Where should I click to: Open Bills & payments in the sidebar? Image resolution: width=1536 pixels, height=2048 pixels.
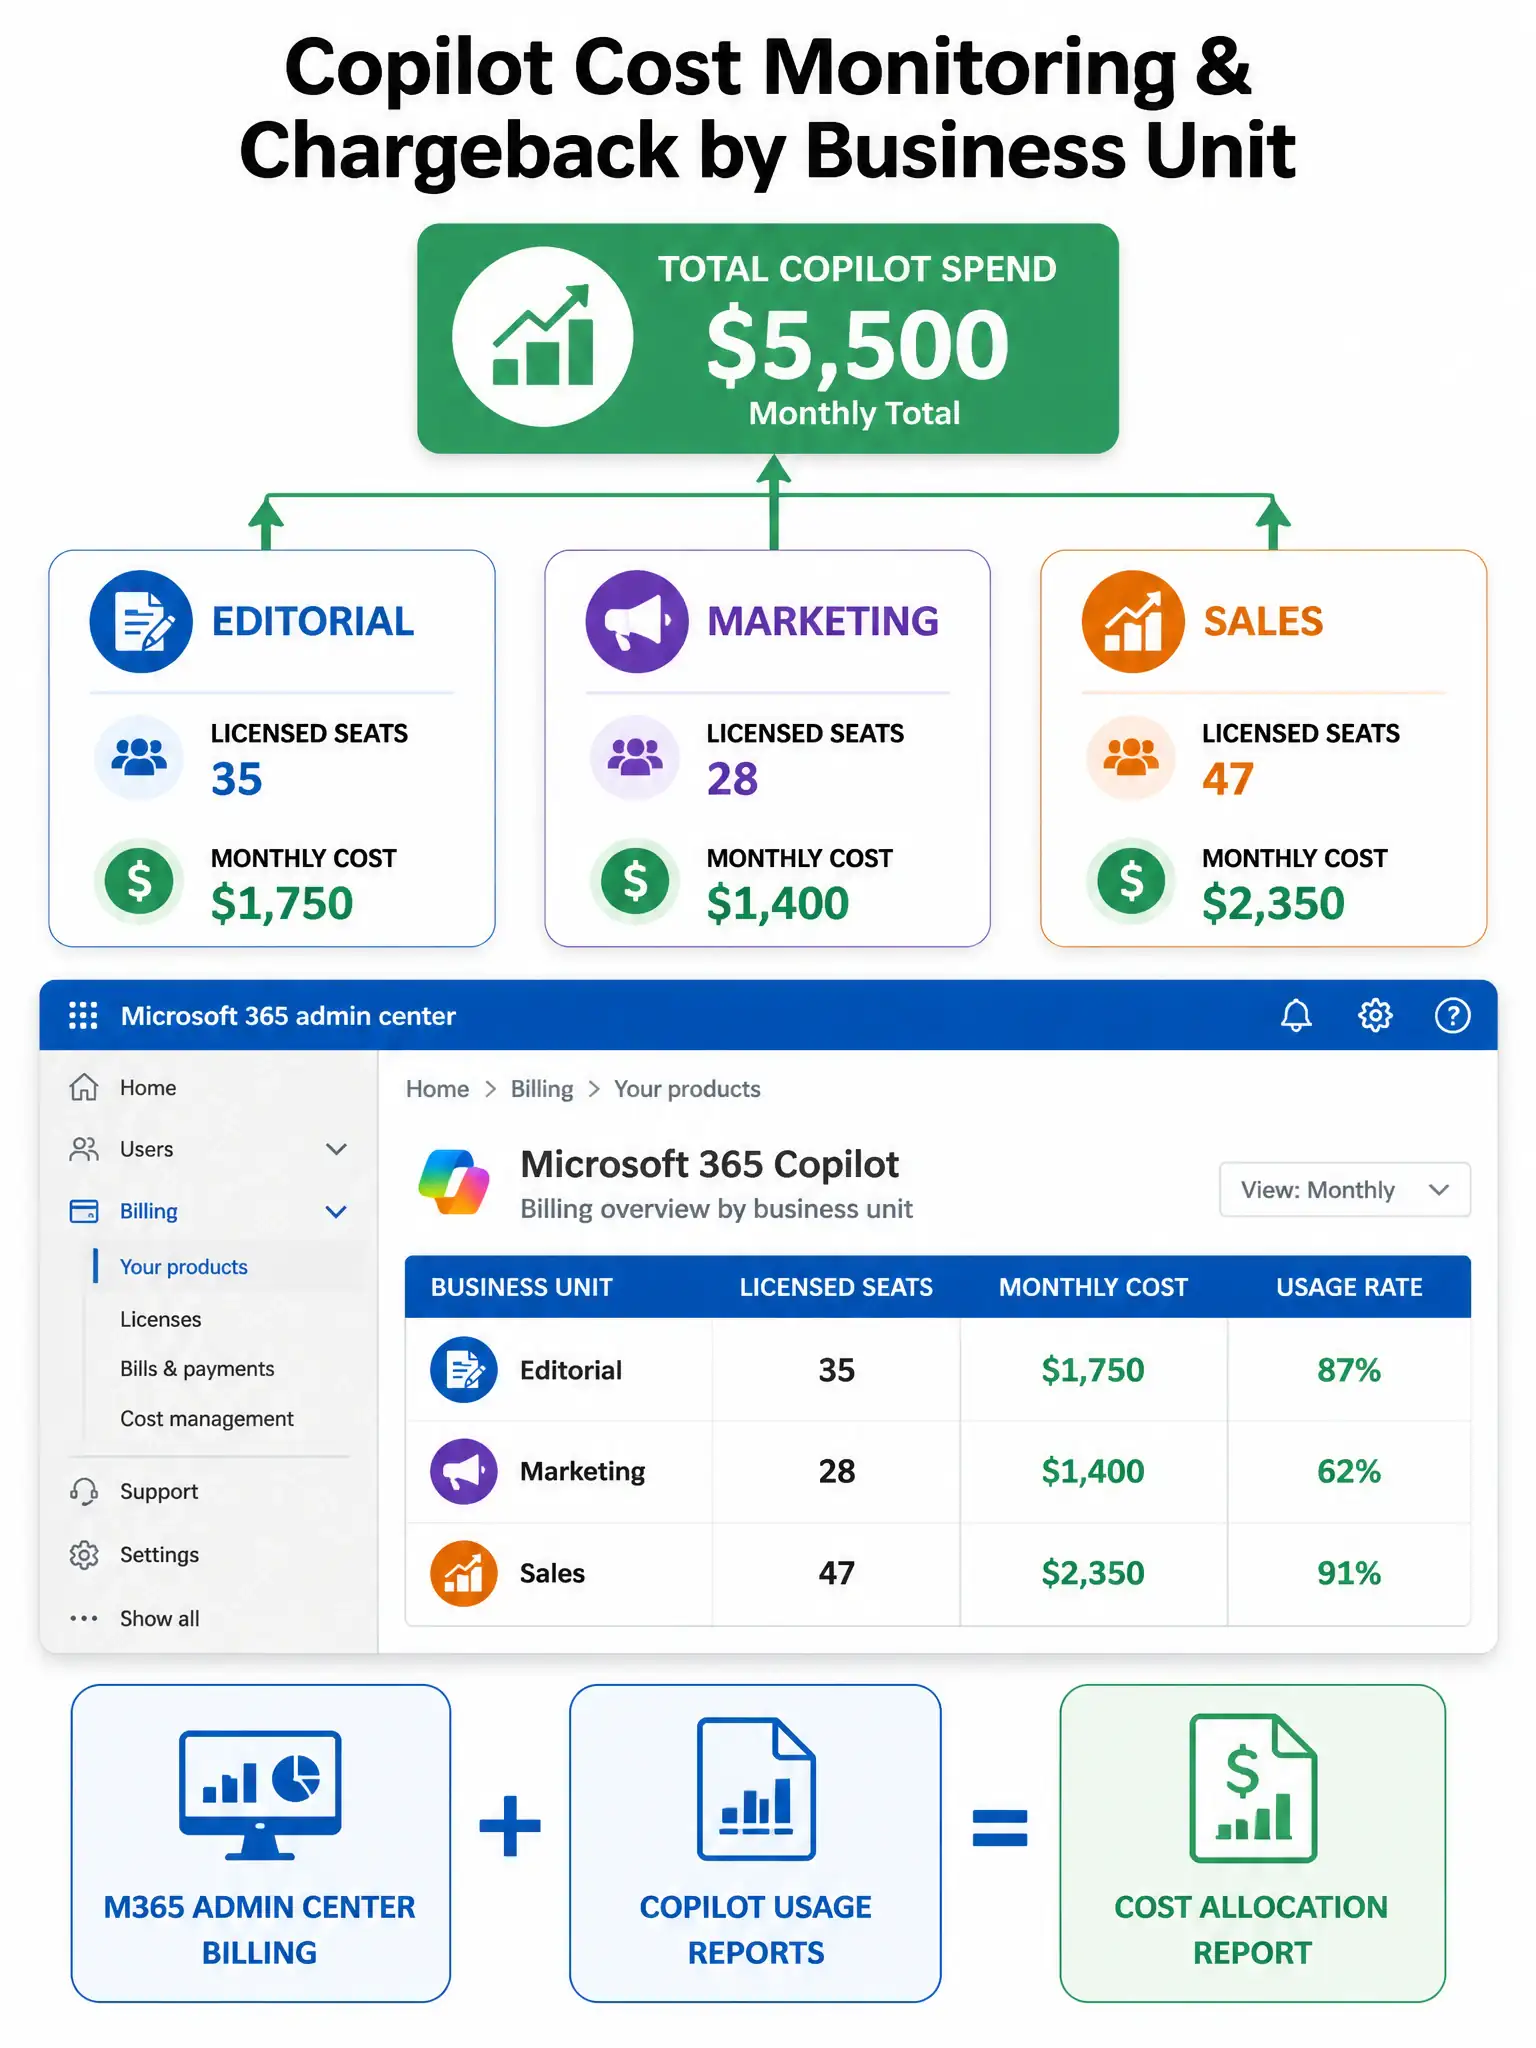[197, 1369]
